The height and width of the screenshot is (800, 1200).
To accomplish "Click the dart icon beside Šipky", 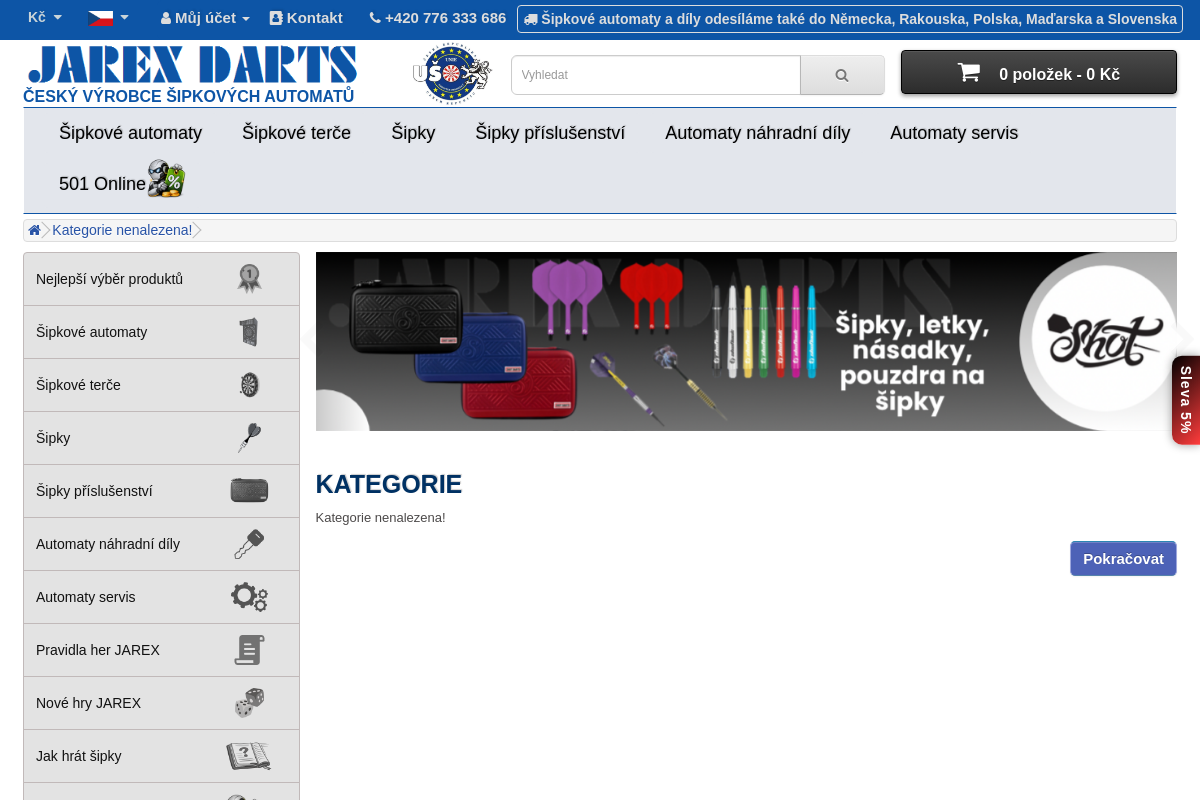I will click(249, 438).
